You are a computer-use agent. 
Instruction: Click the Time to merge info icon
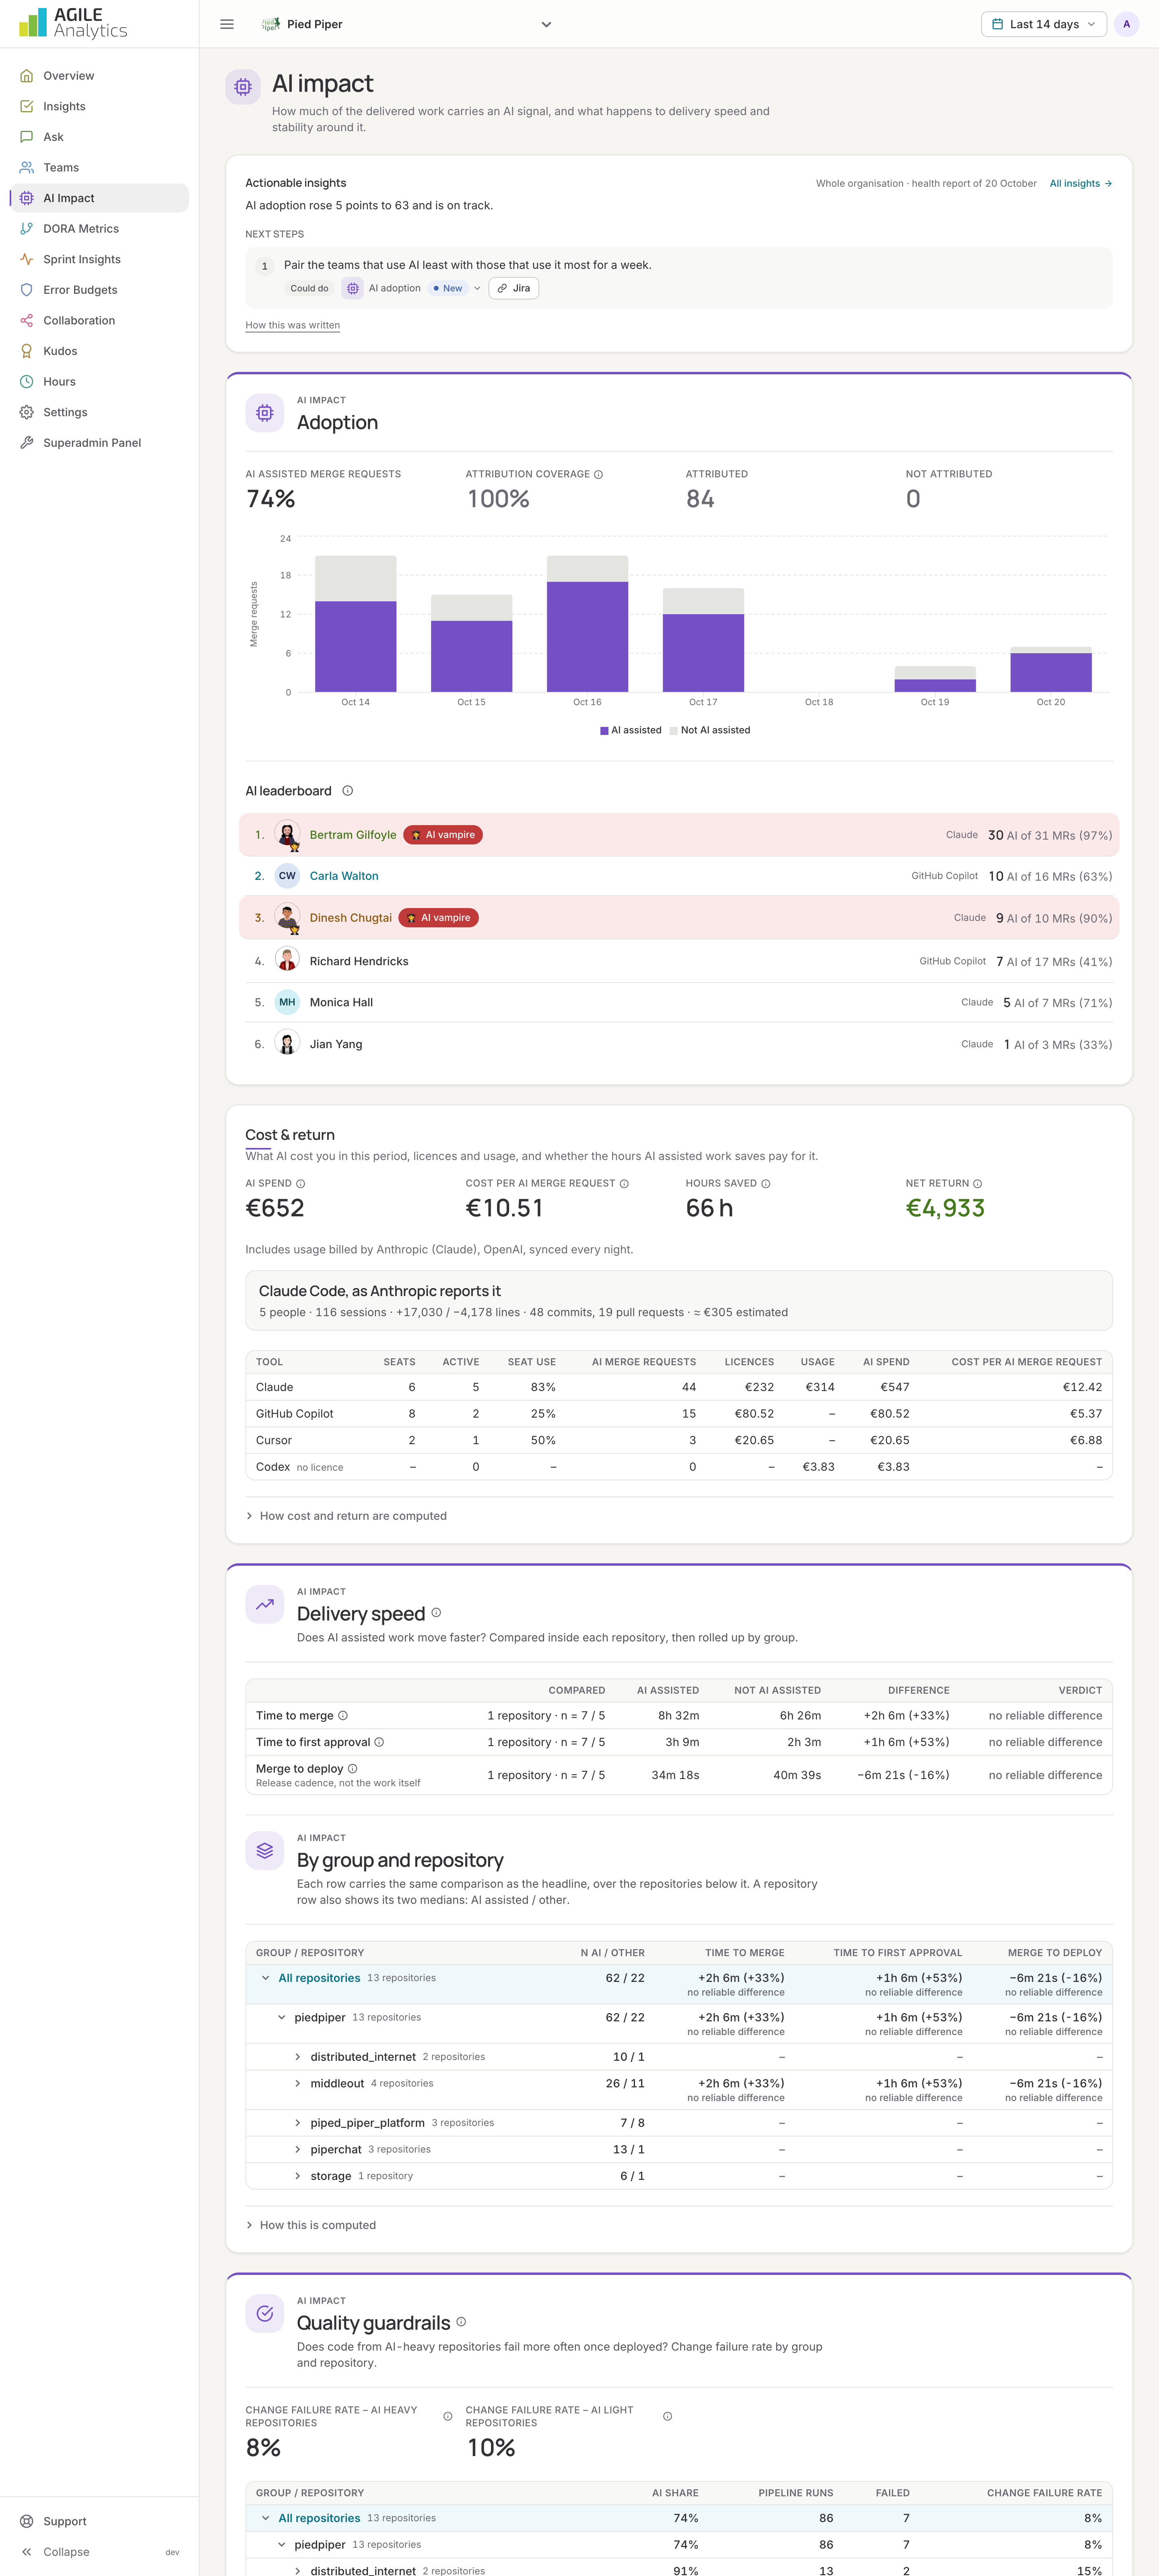[343, 1716]
